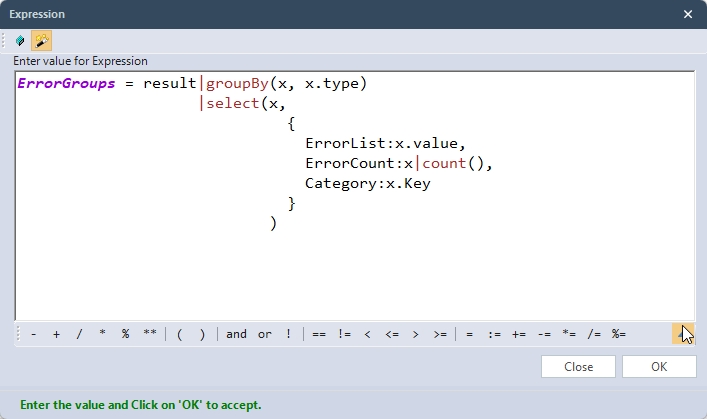Insert the percent modulo operator

click(x=125, y=334)
